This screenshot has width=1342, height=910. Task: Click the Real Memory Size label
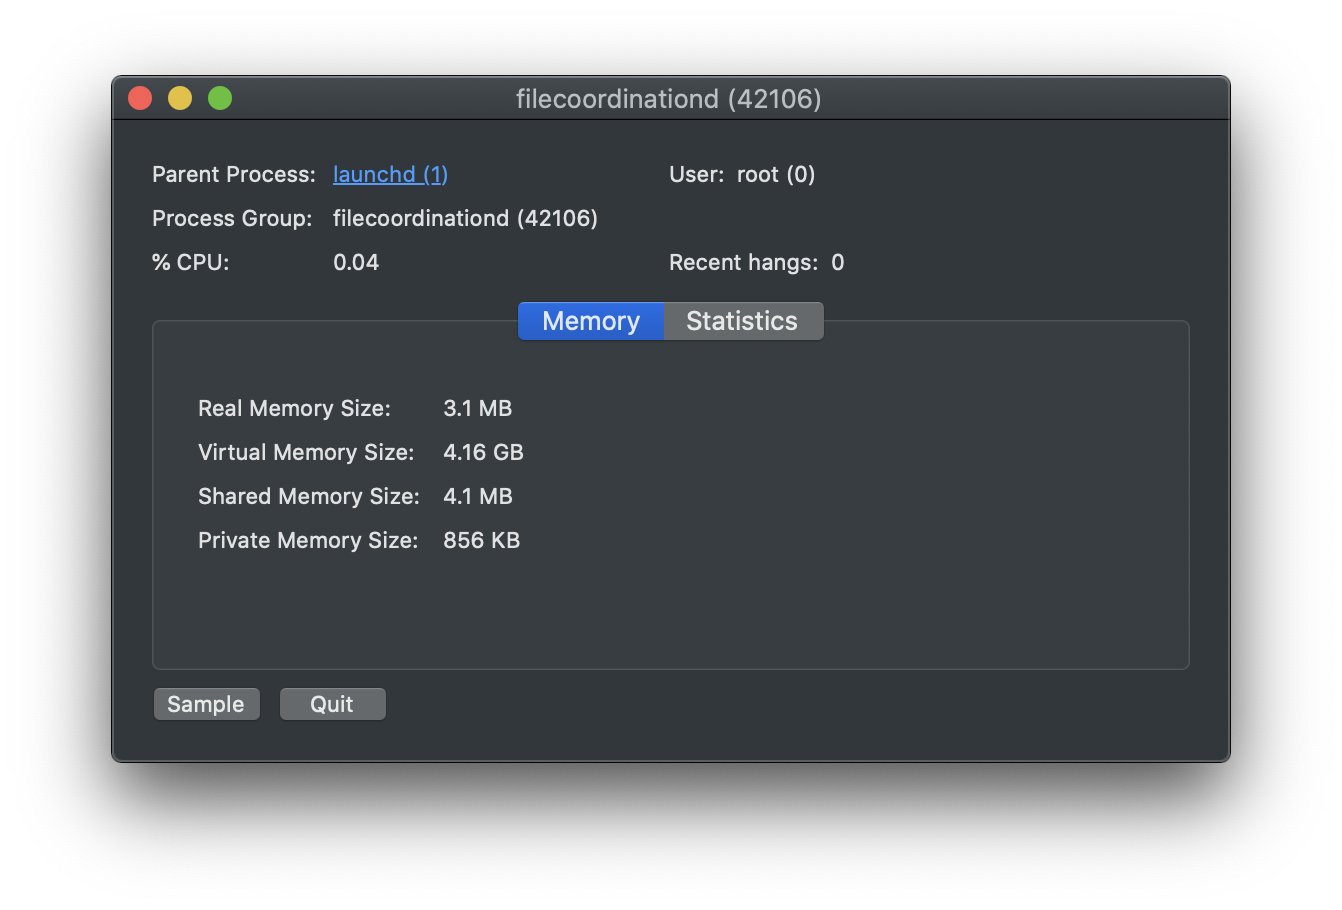coord(294,408)
